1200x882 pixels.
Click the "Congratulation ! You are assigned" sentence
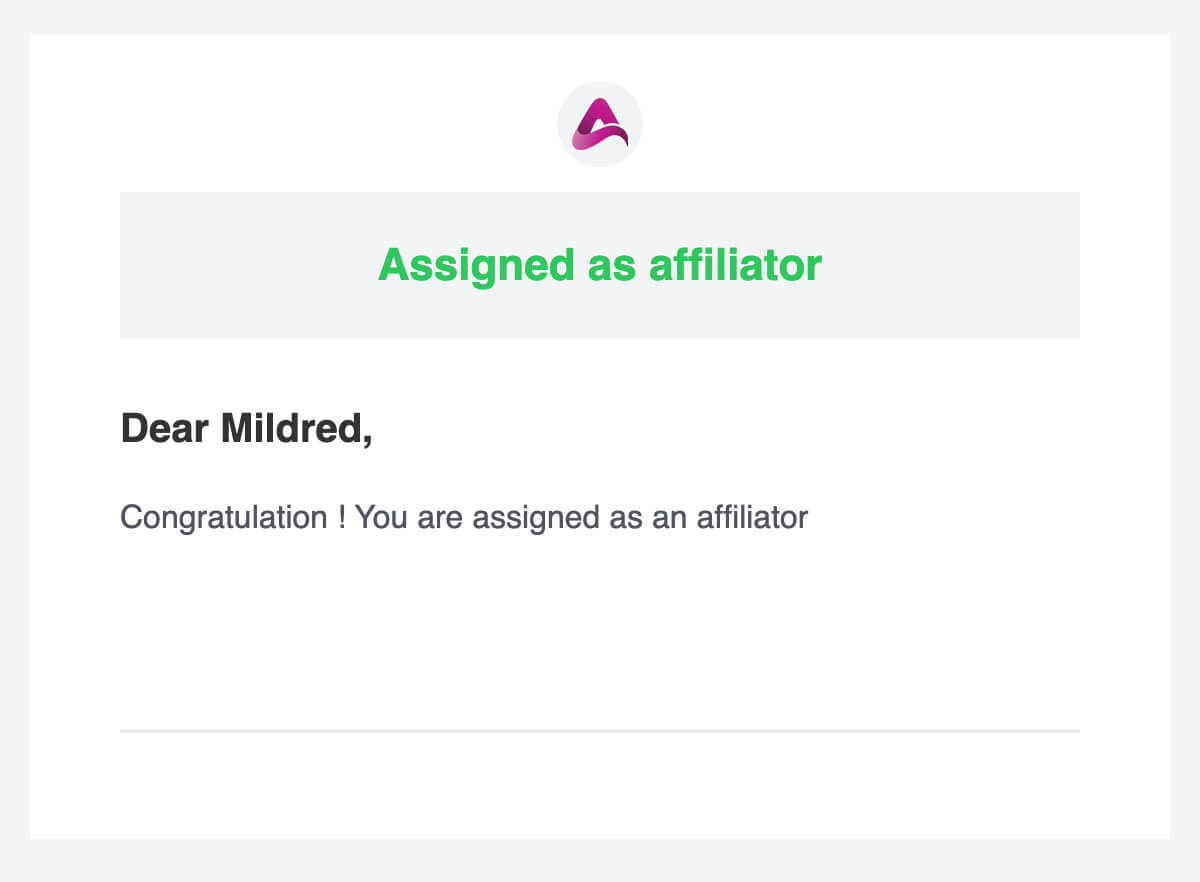[x=463, y=518]
